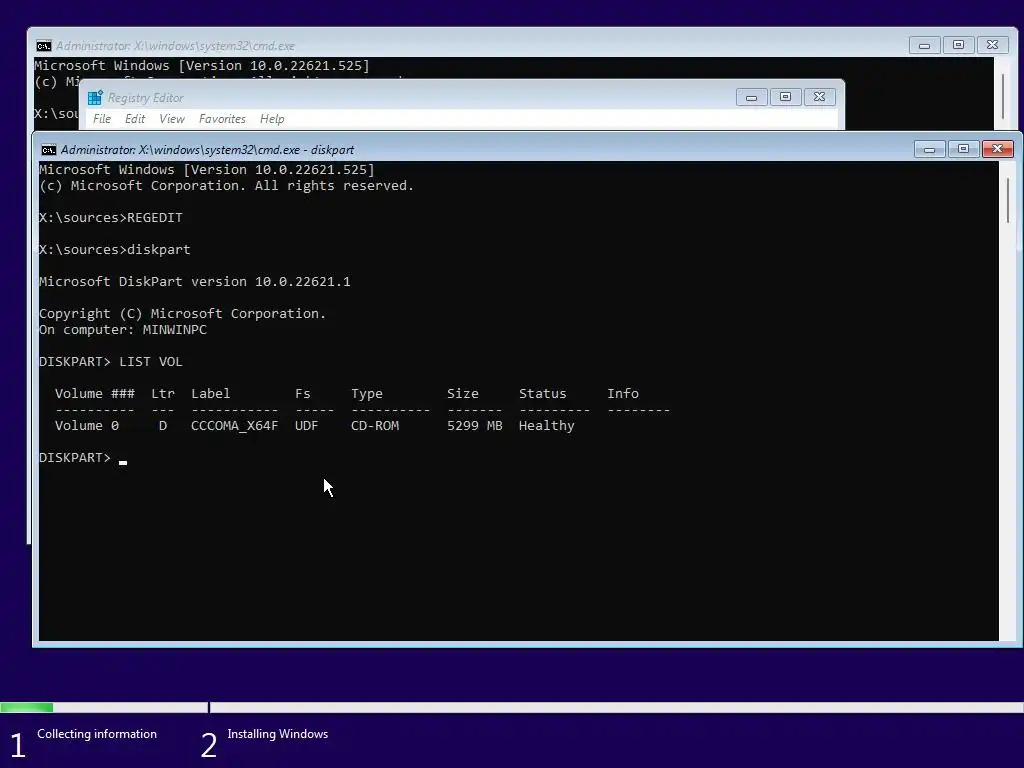Screen dimensions: 1024x768
Task: Click the 'Installing Windows' step label
Action: coord(278,734)
